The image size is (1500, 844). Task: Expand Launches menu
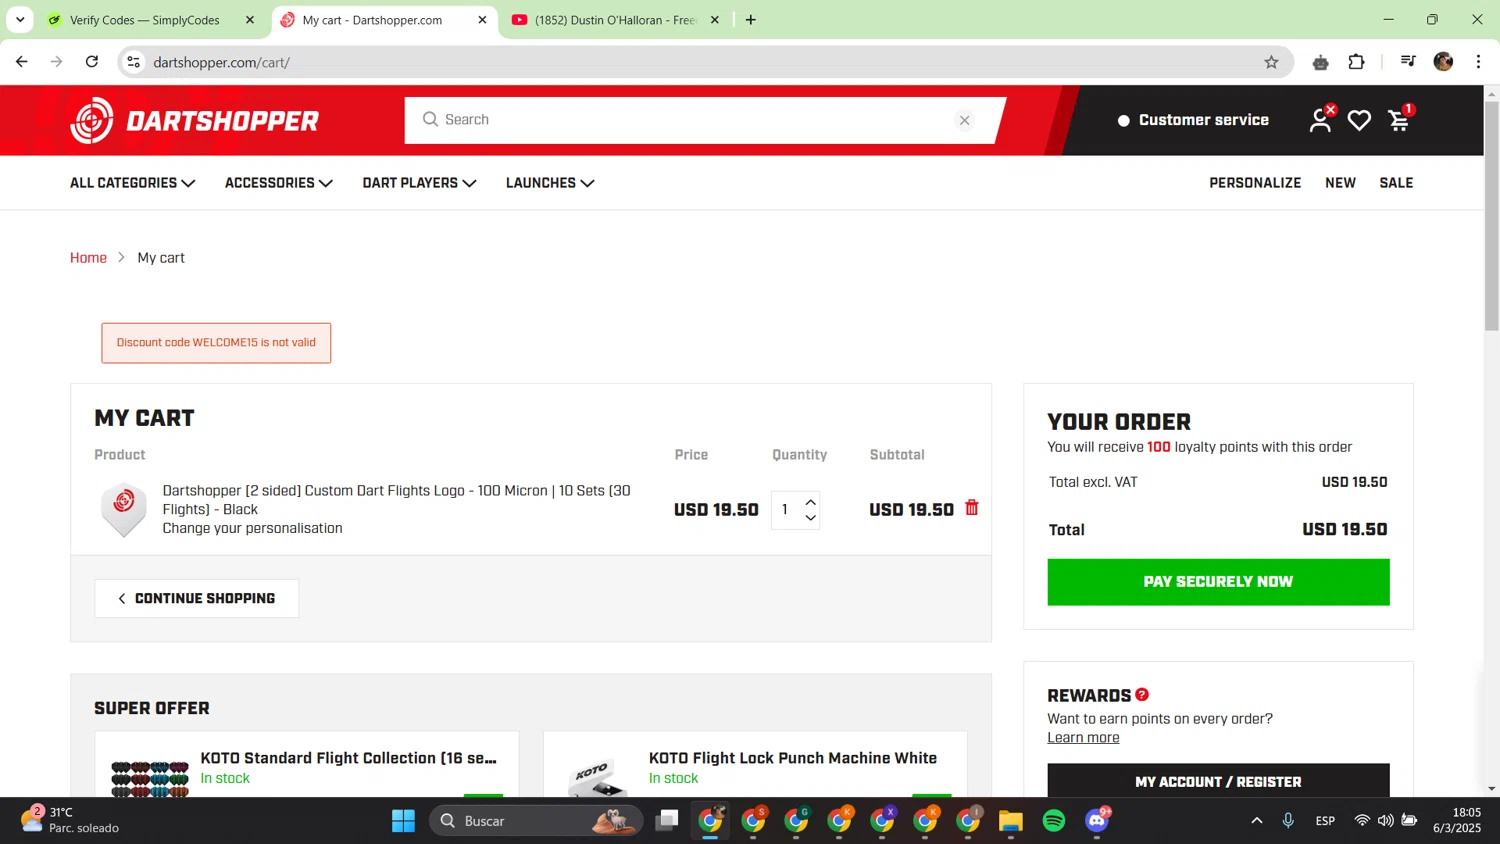click(550, 183)
